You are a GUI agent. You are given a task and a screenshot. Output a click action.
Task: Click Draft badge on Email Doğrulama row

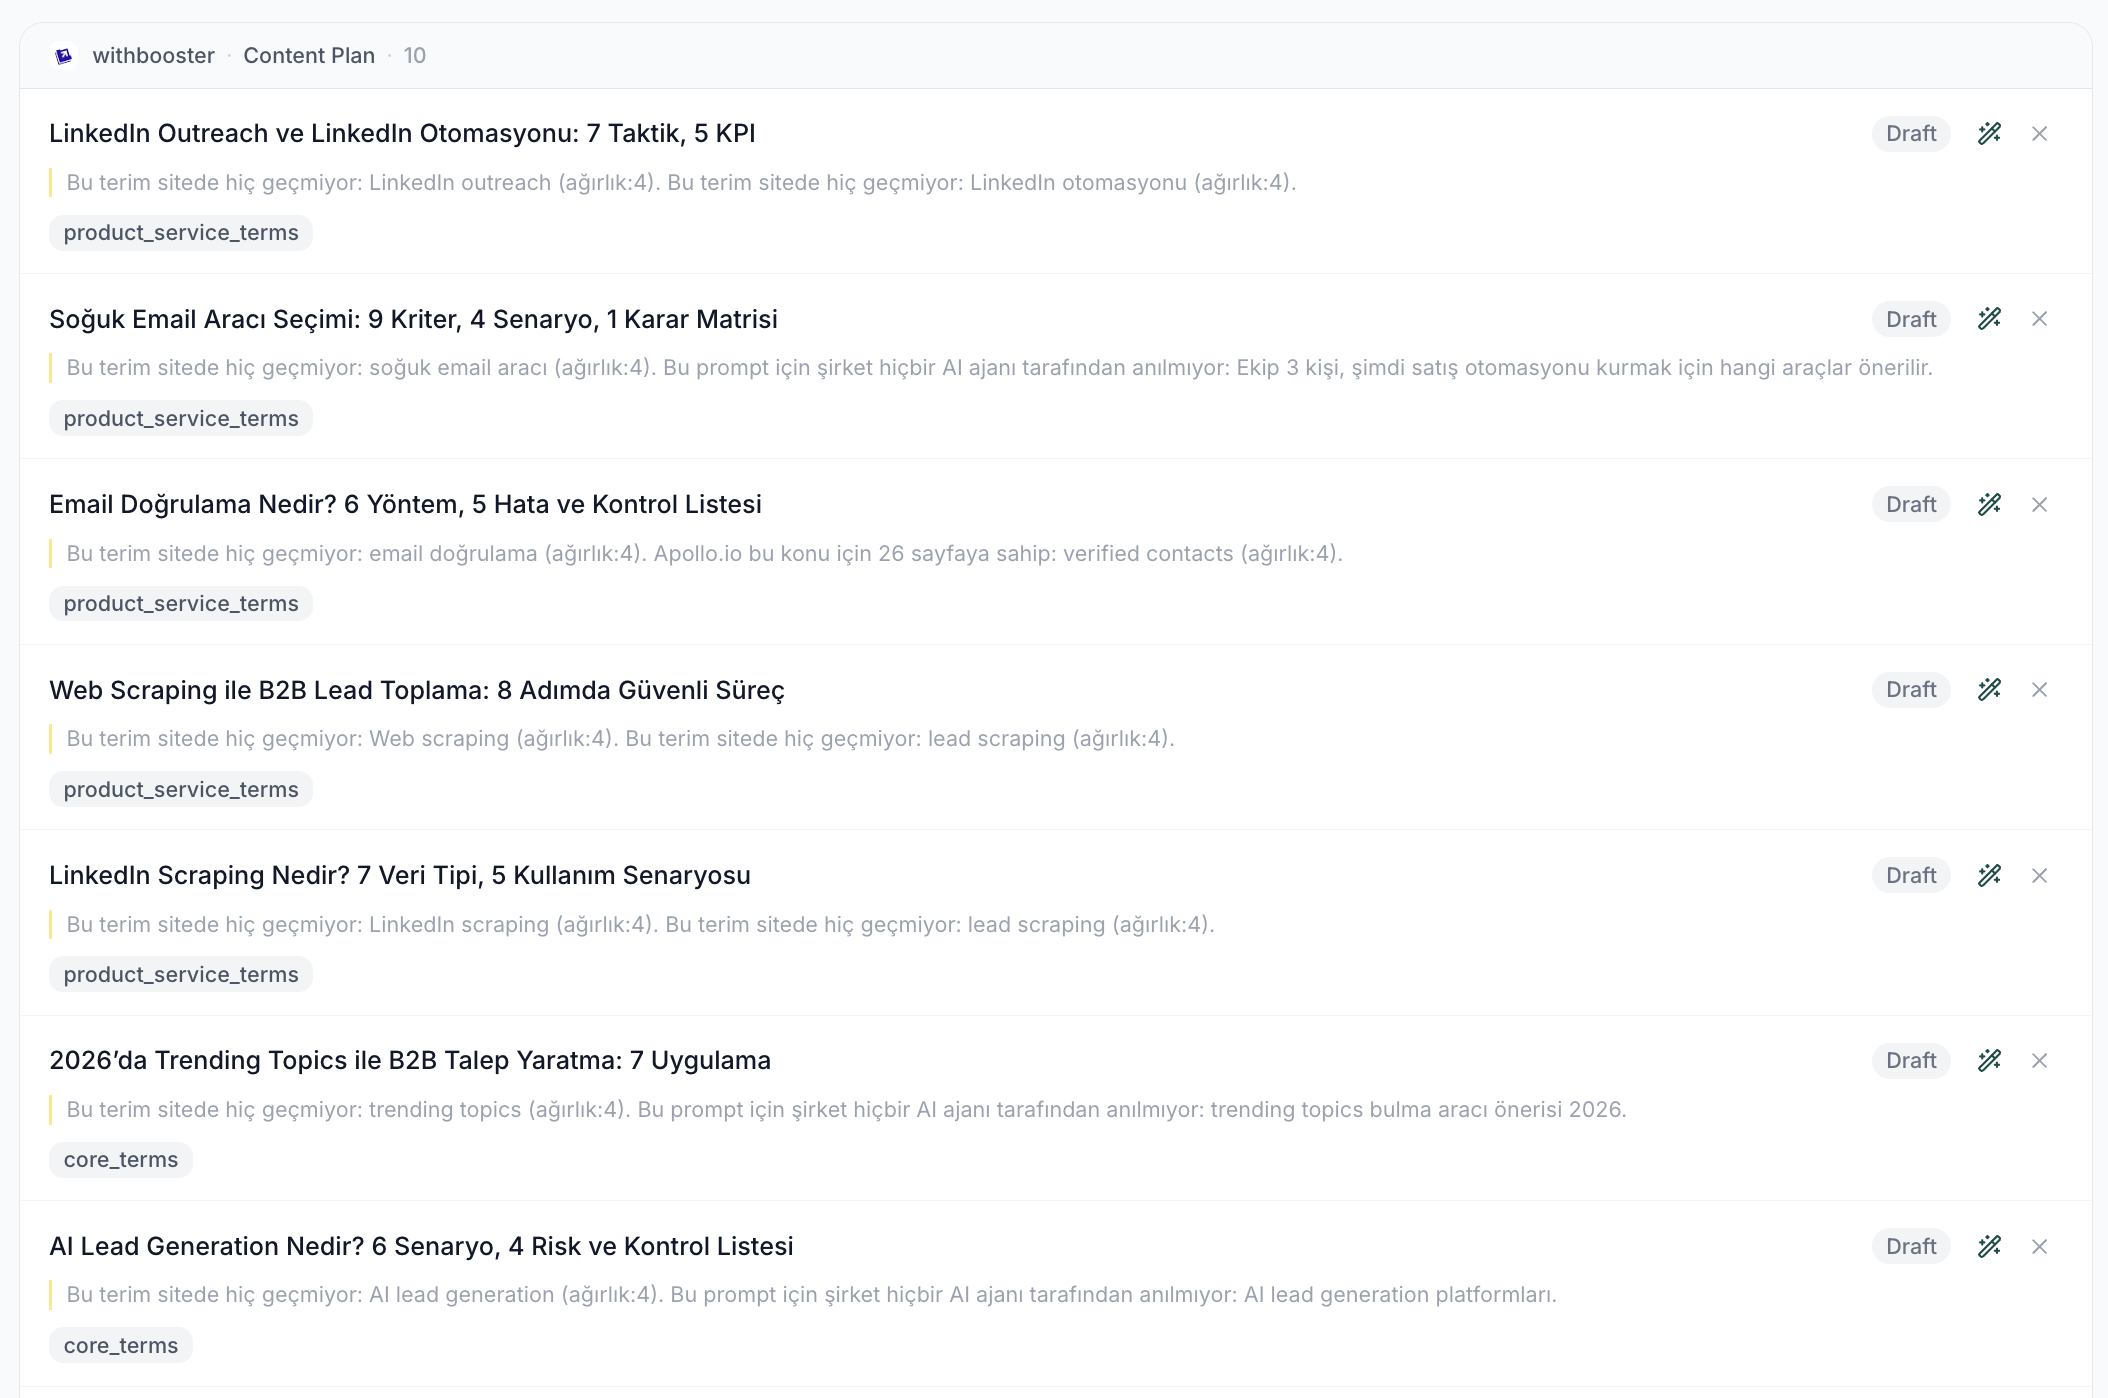1910,504
